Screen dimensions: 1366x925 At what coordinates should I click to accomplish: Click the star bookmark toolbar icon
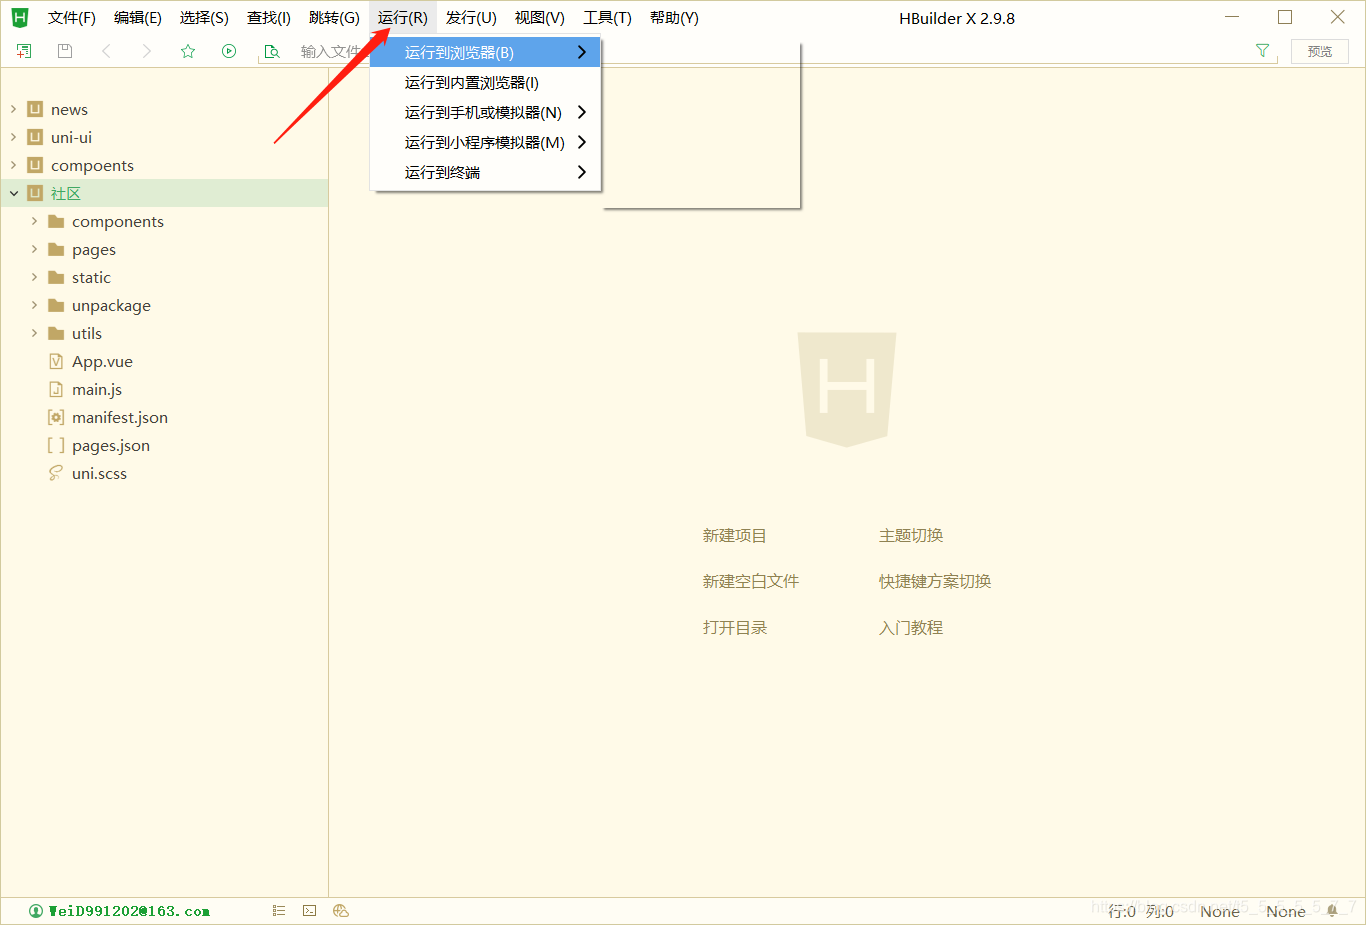tap(188, 51)
